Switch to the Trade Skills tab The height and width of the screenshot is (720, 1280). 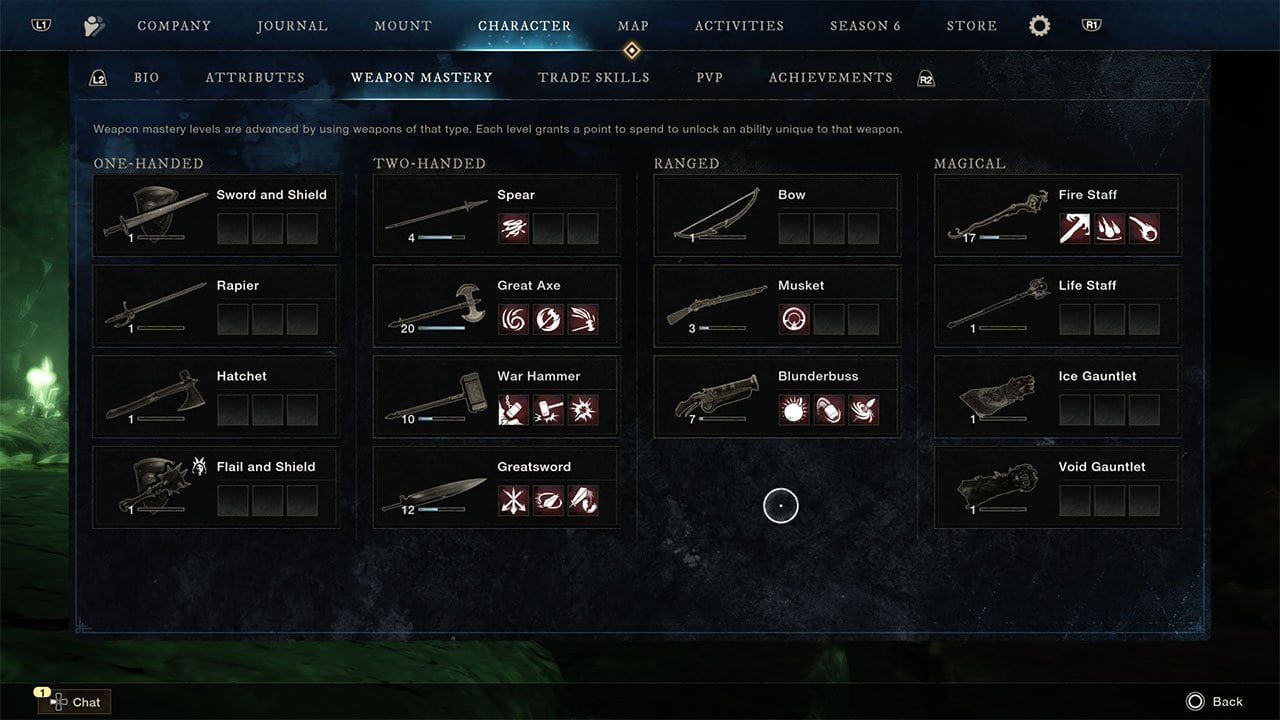594,77
